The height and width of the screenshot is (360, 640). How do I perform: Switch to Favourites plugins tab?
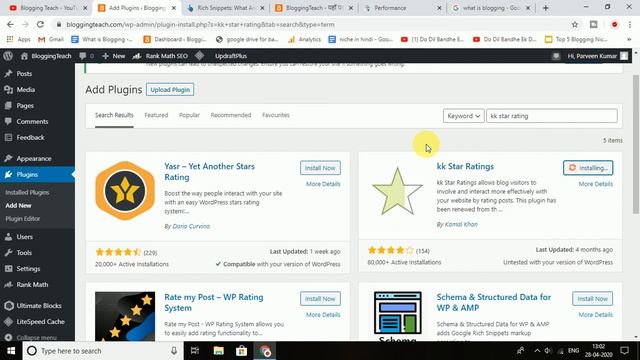click(x=276, y=116)
